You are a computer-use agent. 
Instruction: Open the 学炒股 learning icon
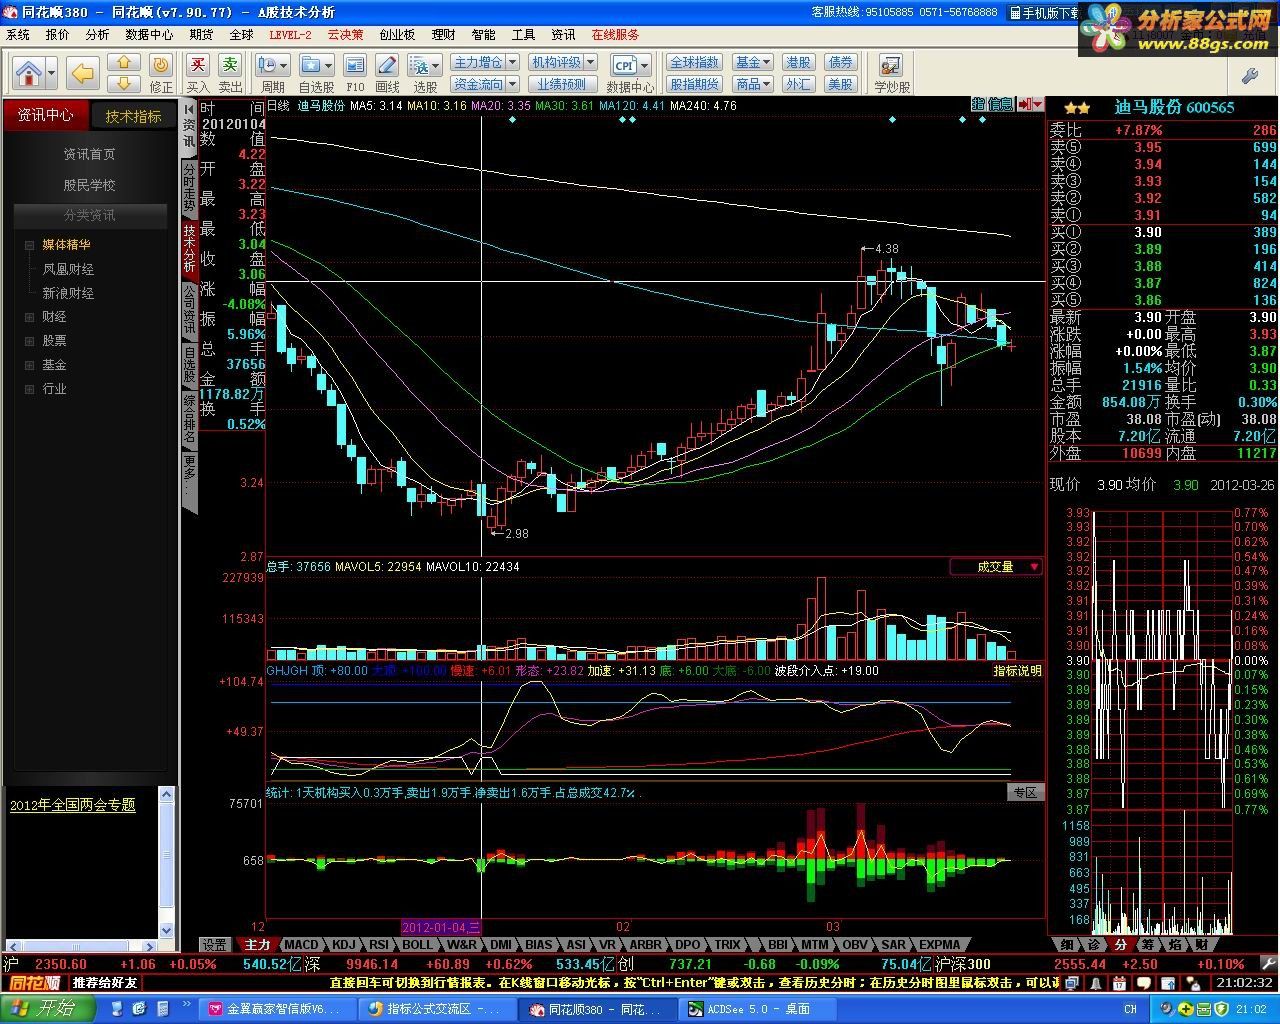coord(892,74)
